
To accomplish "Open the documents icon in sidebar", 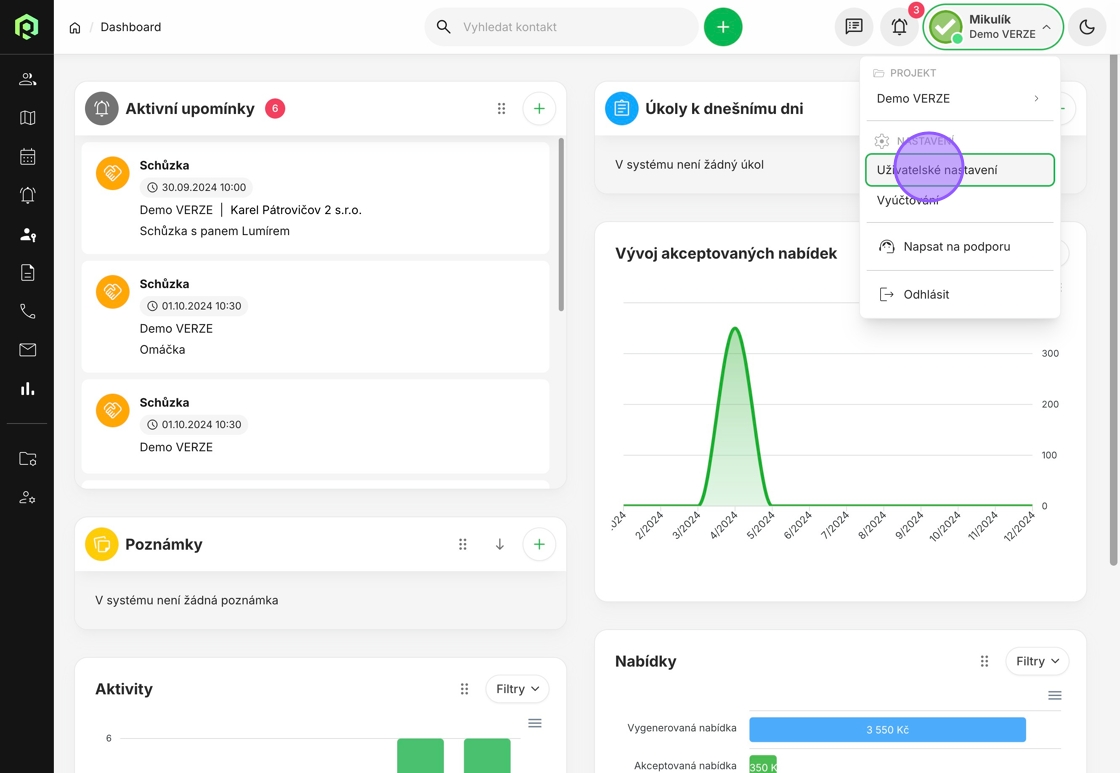I will (27, 273).
